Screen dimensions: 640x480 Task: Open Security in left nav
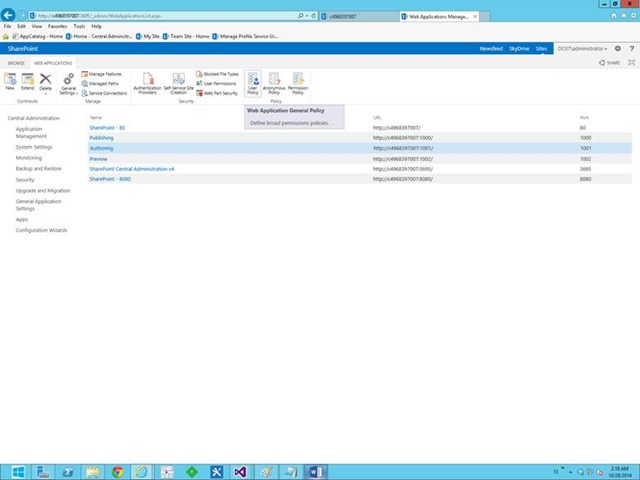click(25, 180)
